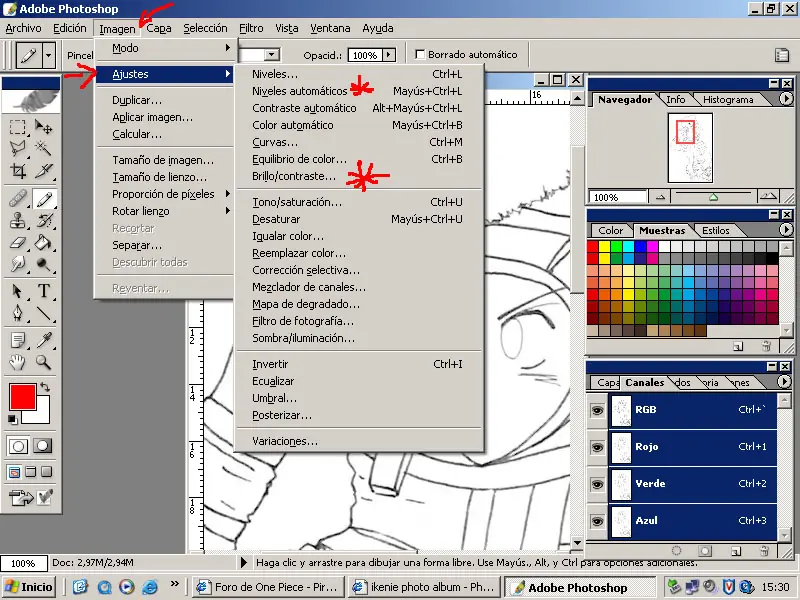Swap foreground and background colors
Image resolution: width=800 pixels, height=600 pixels.
click(x=45, y=387)
